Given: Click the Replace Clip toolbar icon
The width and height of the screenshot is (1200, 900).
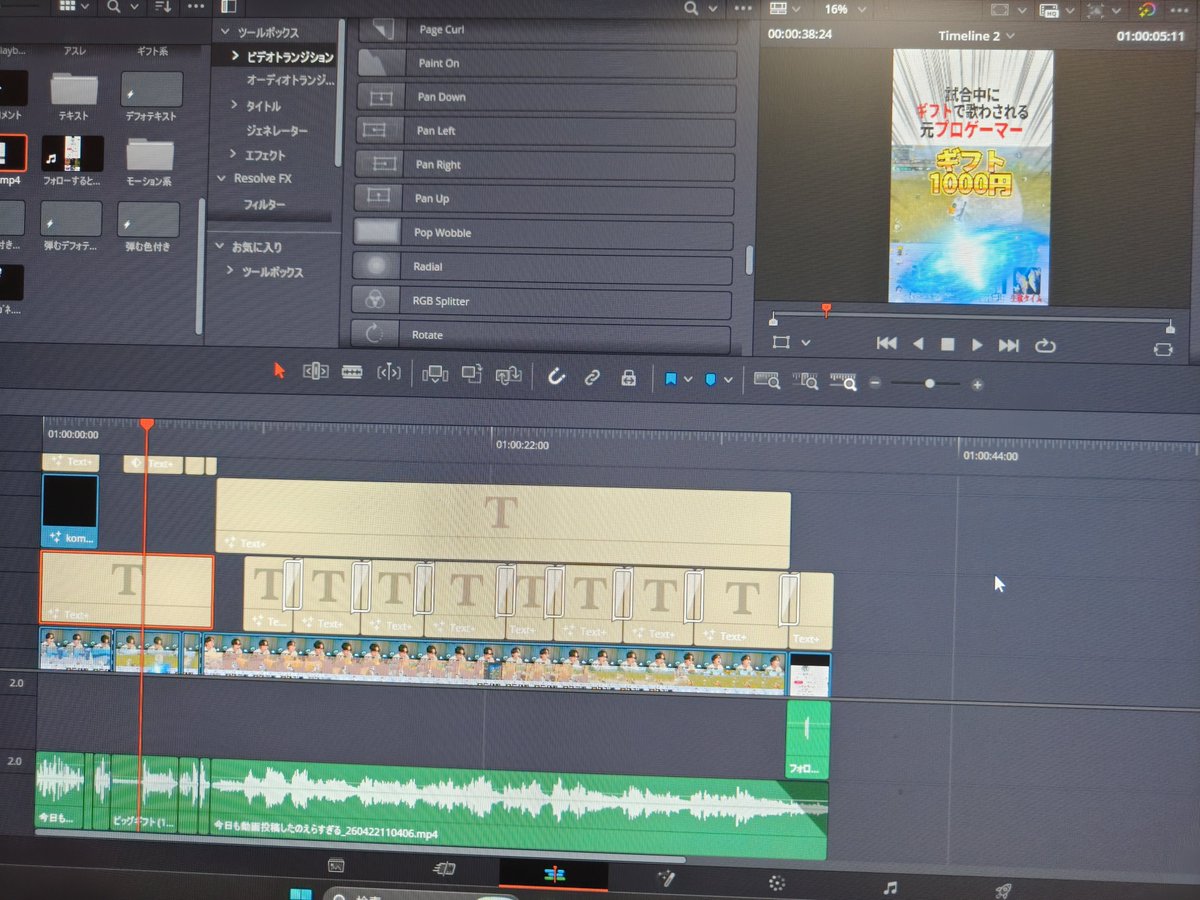Looking at the screenshot, I should pos(509,375).
